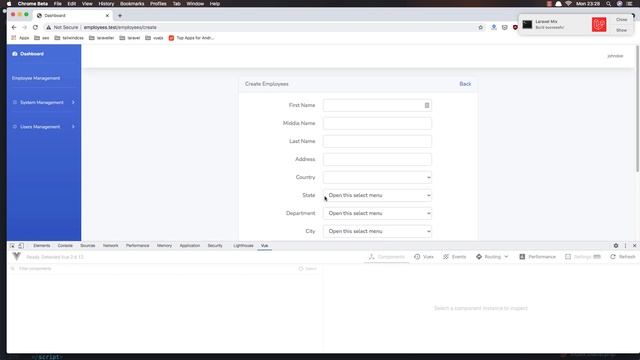Open the DevTools more options menu
Viewport: 640px width, 360px height.
[x=625, y=246]
